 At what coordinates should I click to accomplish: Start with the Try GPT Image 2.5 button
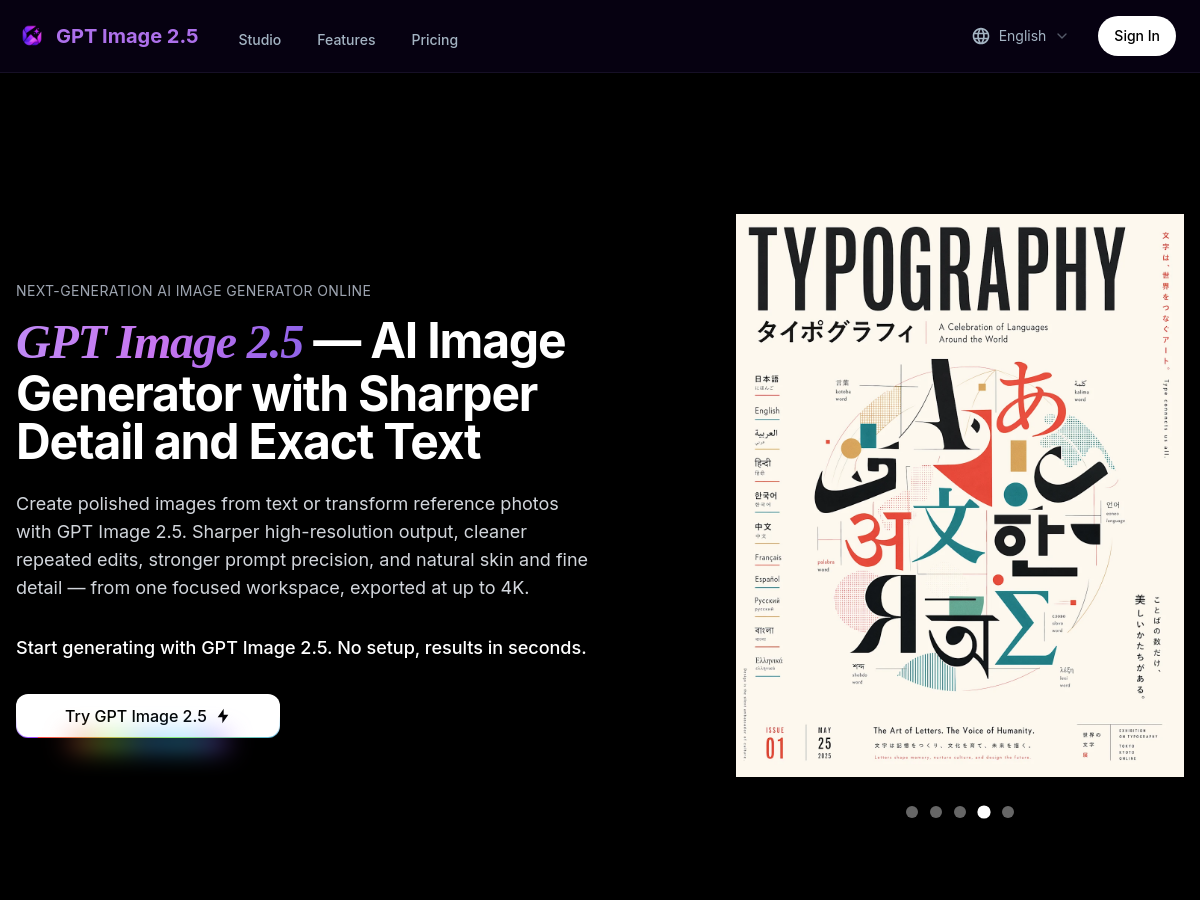[x=148, y=716]
